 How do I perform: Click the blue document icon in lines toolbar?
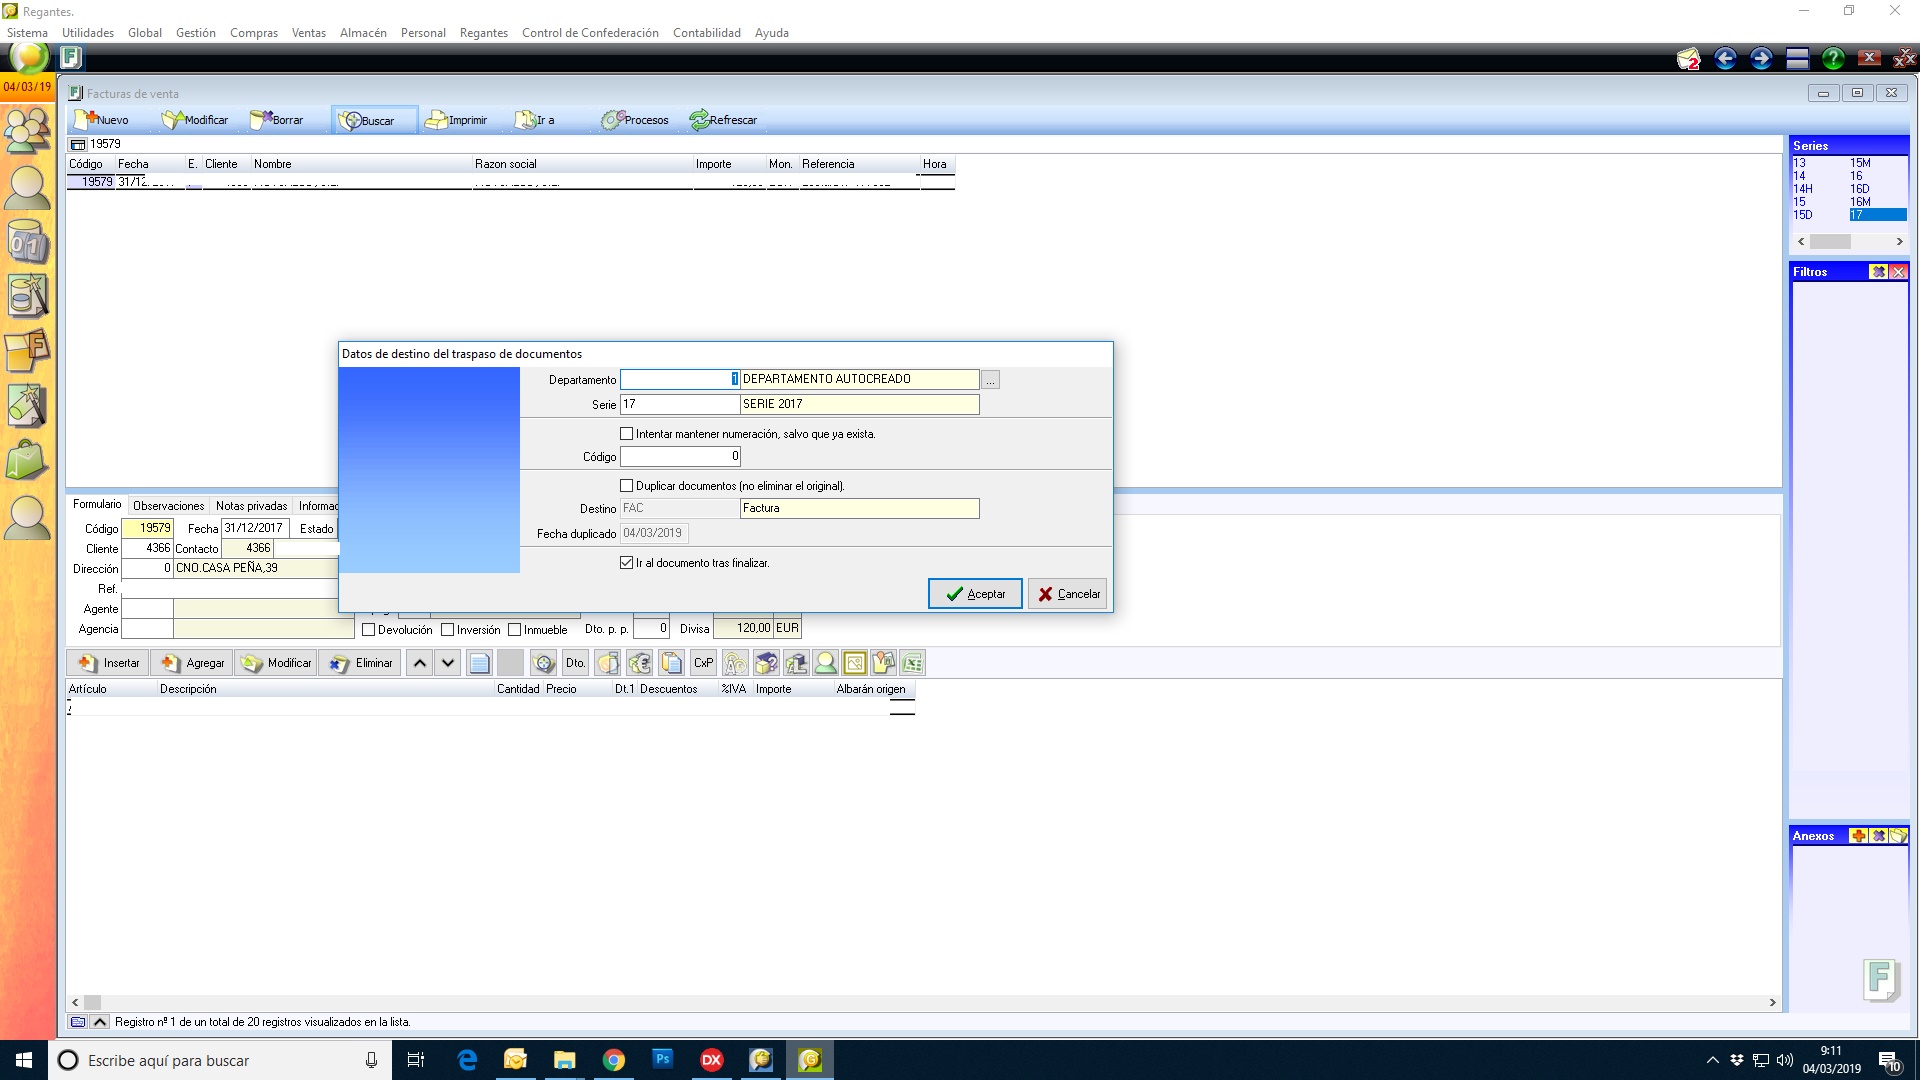tap(479, 663)
